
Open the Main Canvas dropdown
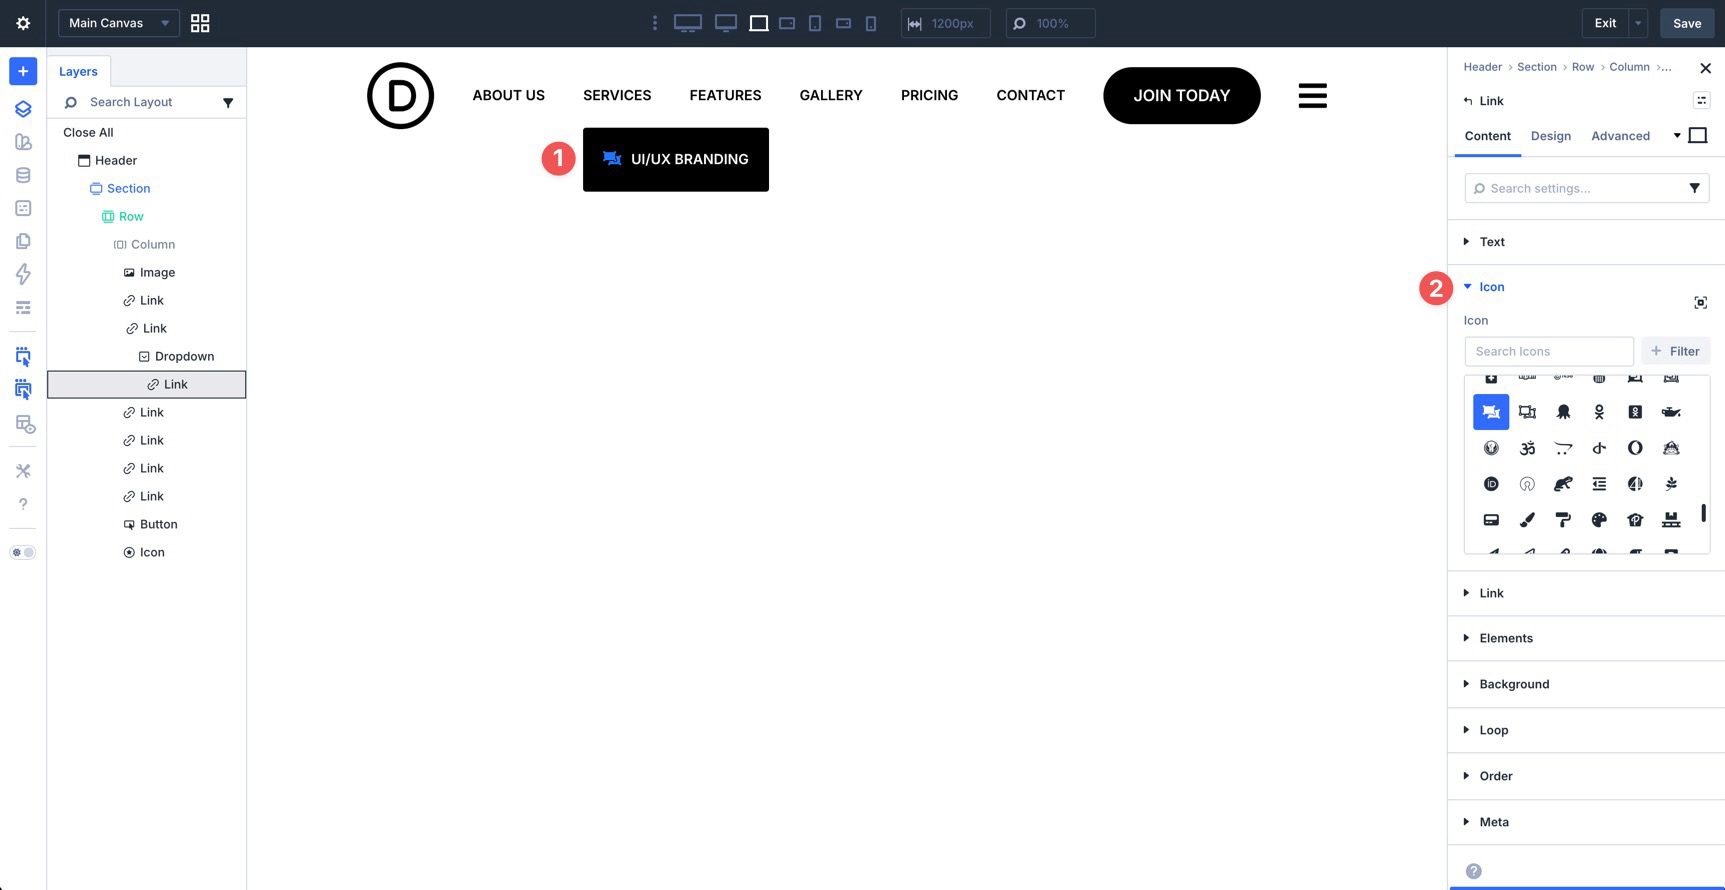tap(119, 23)
